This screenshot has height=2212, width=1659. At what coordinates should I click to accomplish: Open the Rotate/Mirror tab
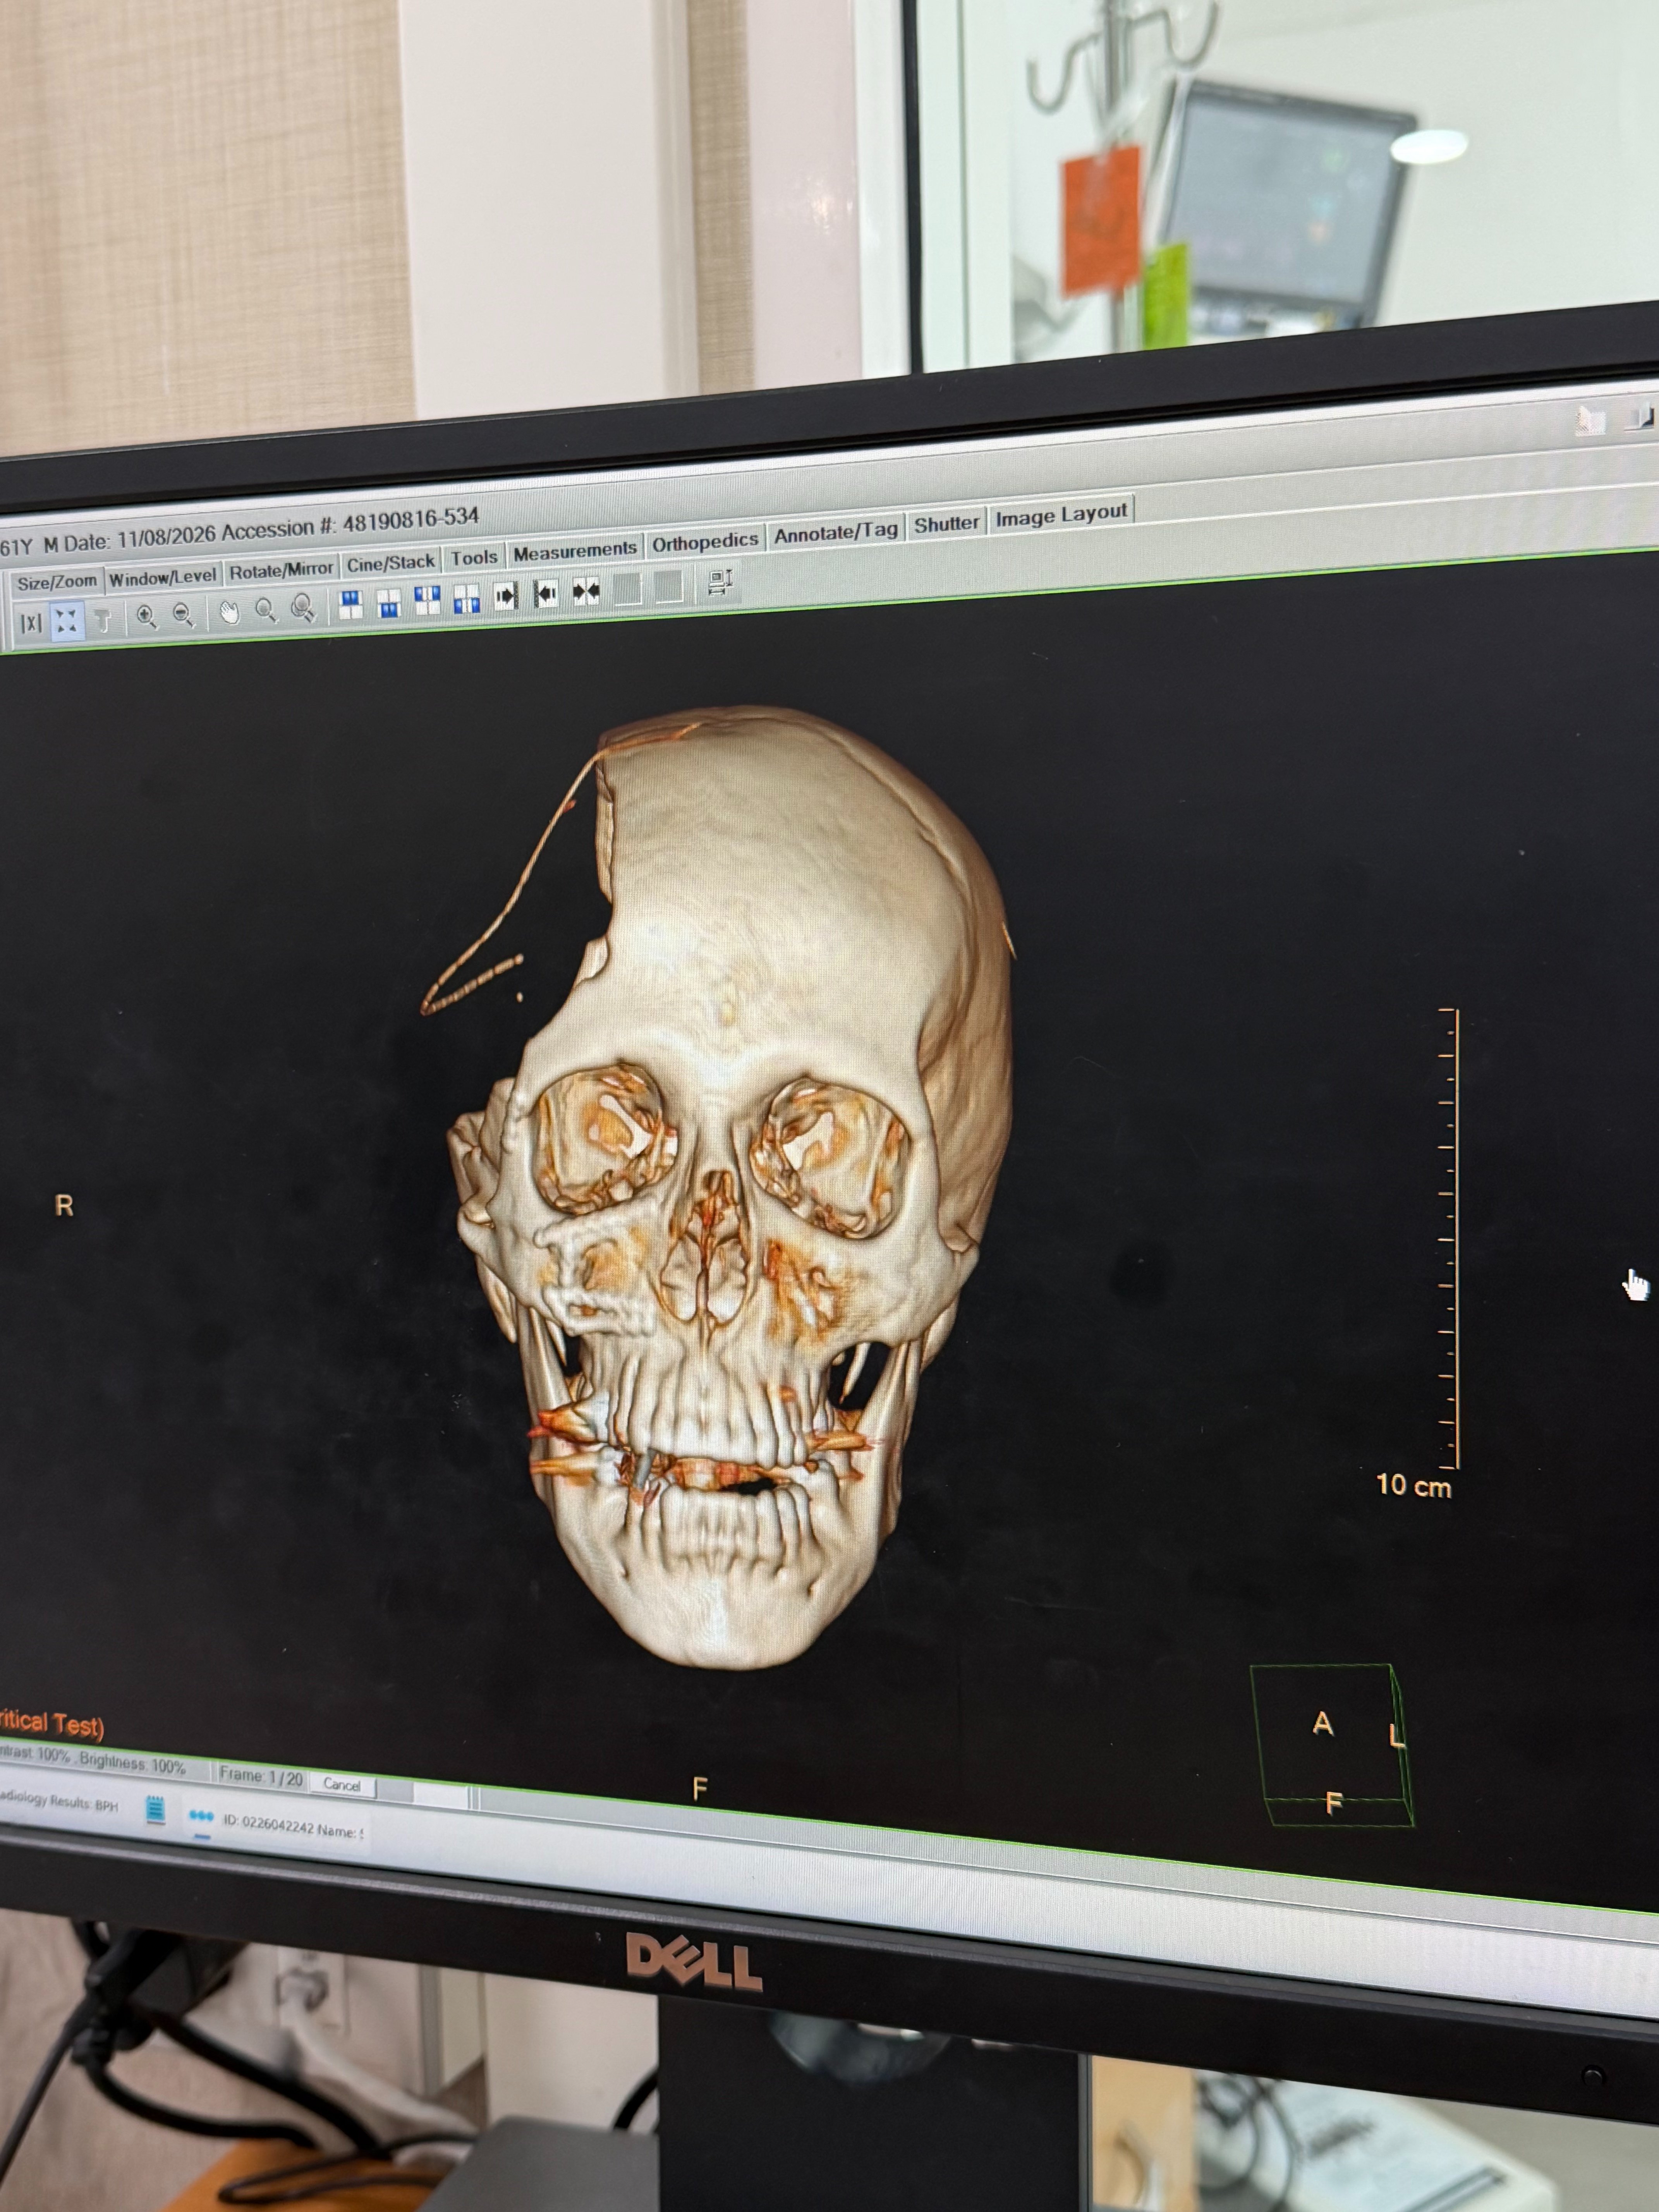[x=281, y=569]
